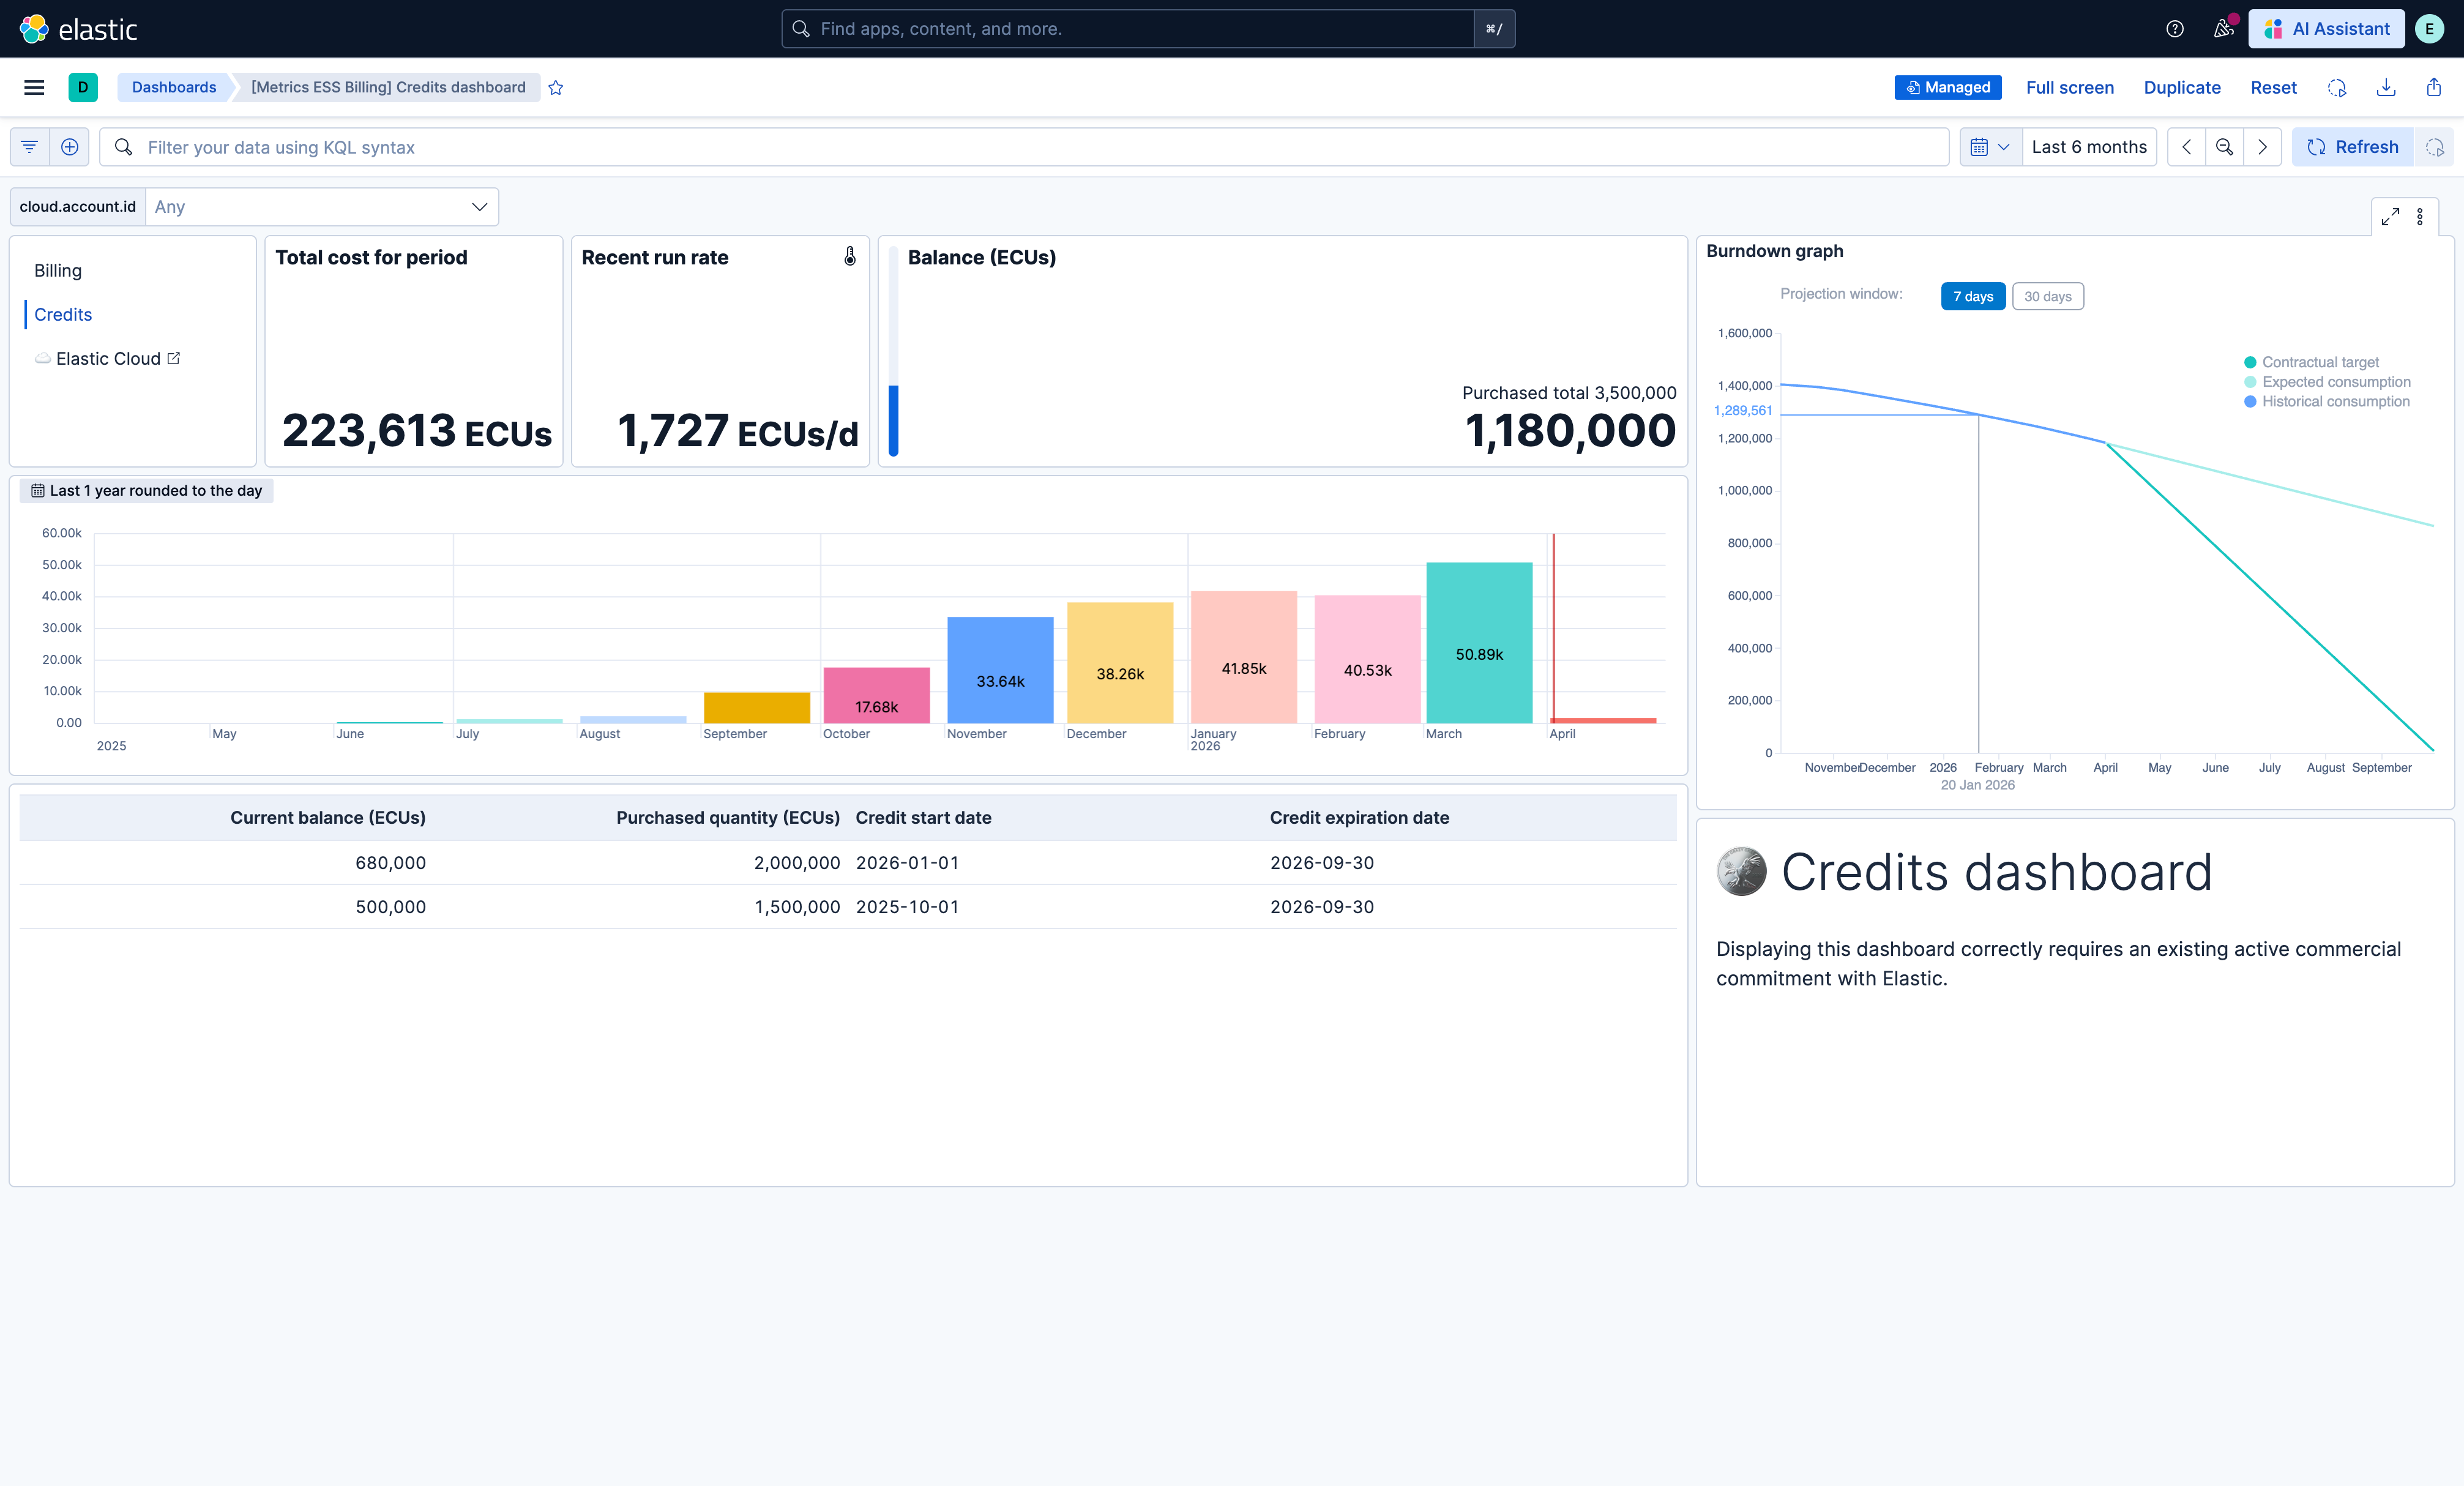Click the Refresh button
Image resolution: width=2464 pixels, height=1486 pixels.
[2352, 147]
